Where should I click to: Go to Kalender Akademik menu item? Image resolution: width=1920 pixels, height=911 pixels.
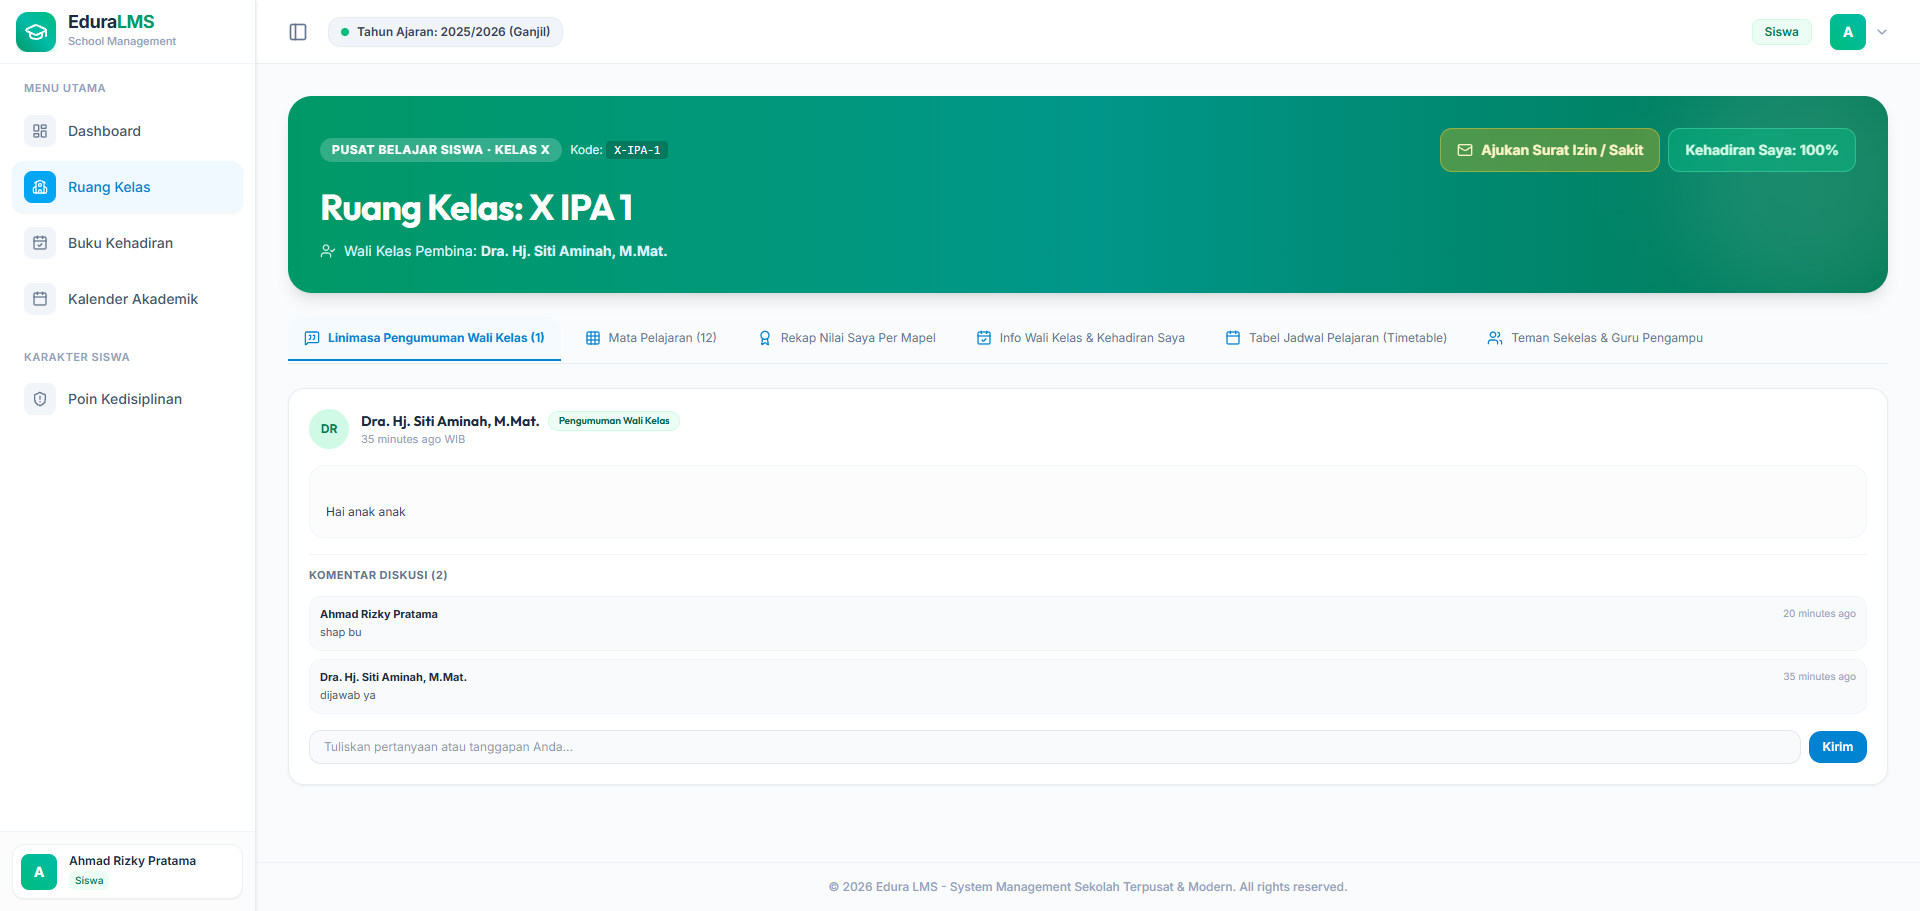coord(128,299)
